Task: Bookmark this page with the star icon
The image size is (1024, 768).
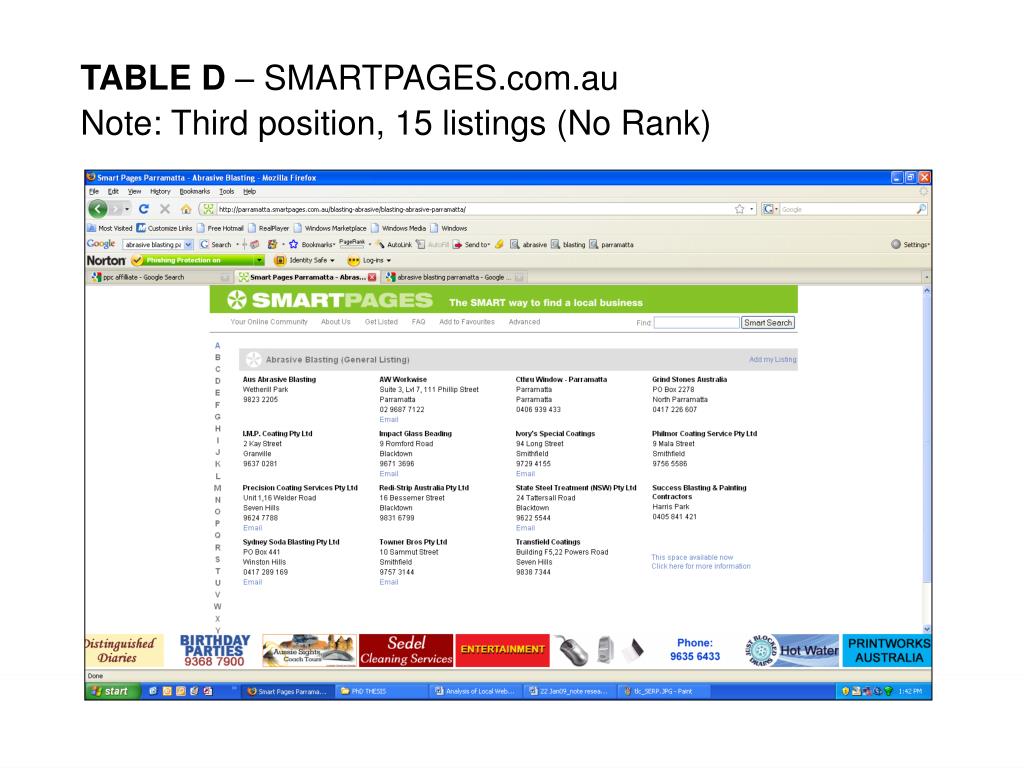Action: (x=739, y=209)
